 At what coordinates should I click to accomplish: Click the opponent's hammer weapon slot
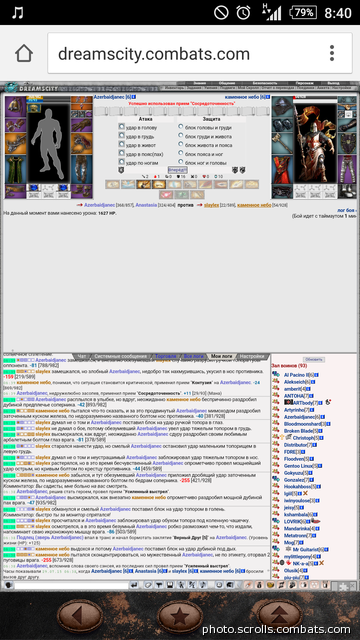click(282, 143)
